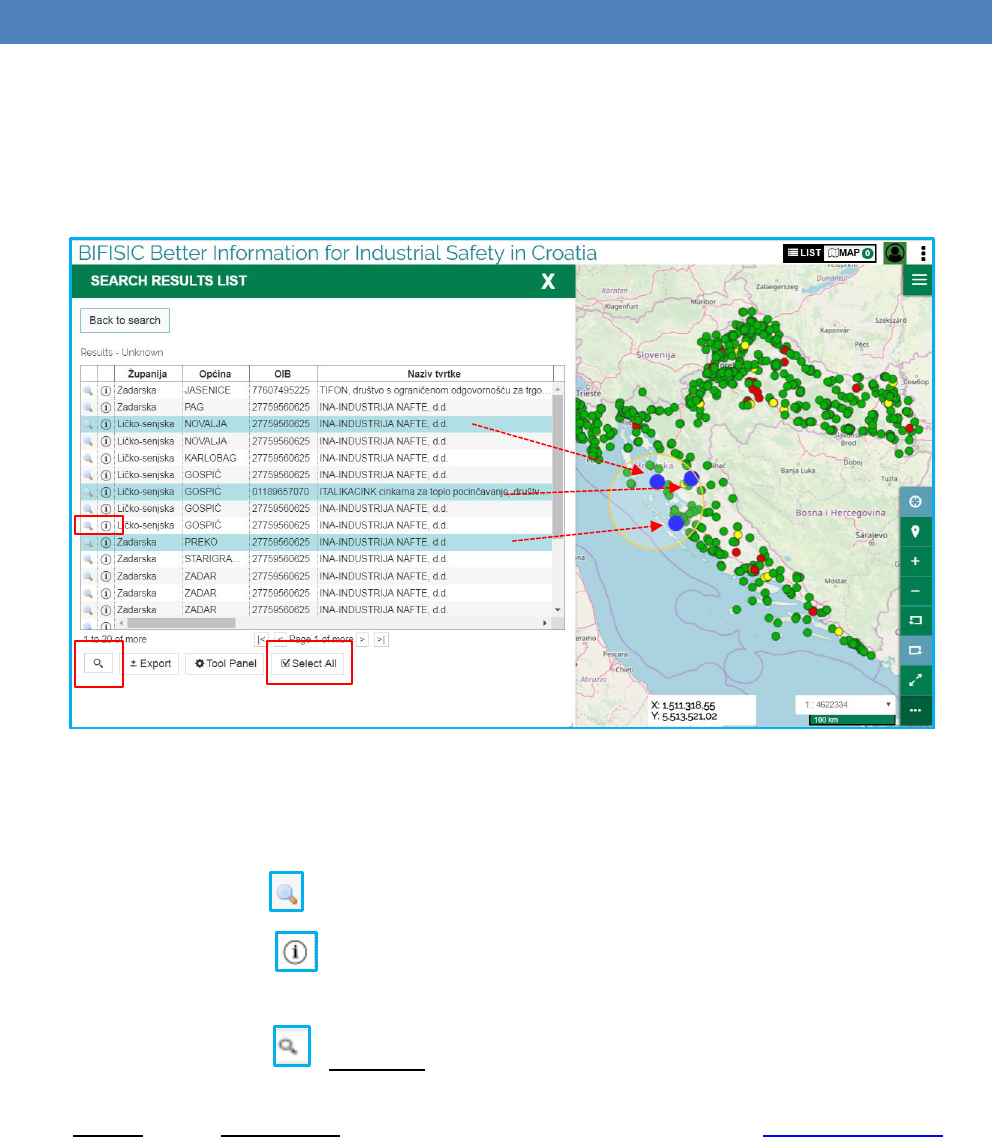Click the table scroll-down arrow

pos(558,610)
